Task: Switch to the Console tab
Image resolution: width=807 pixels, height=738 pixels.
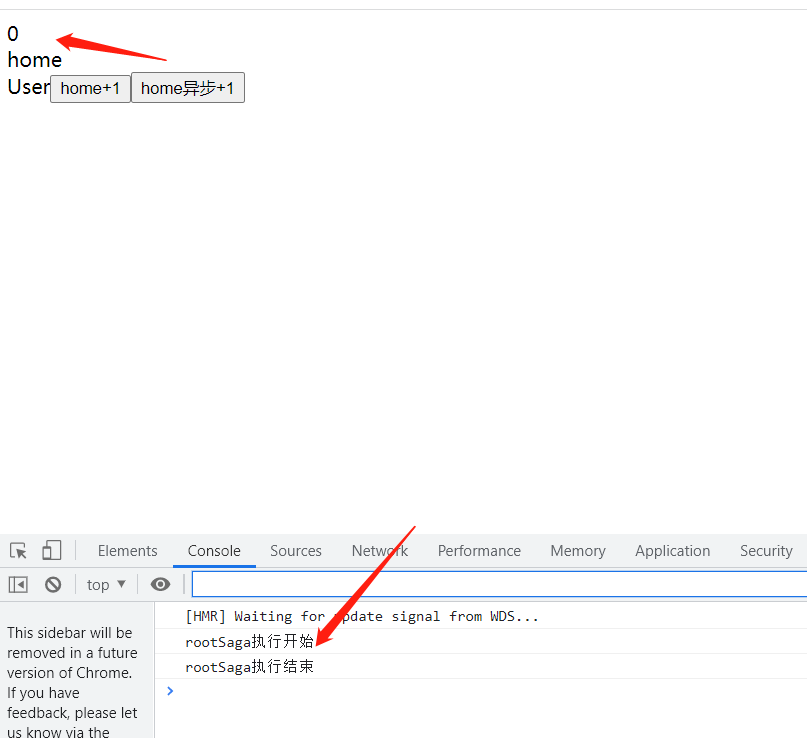Action: [x=214, y=551]
